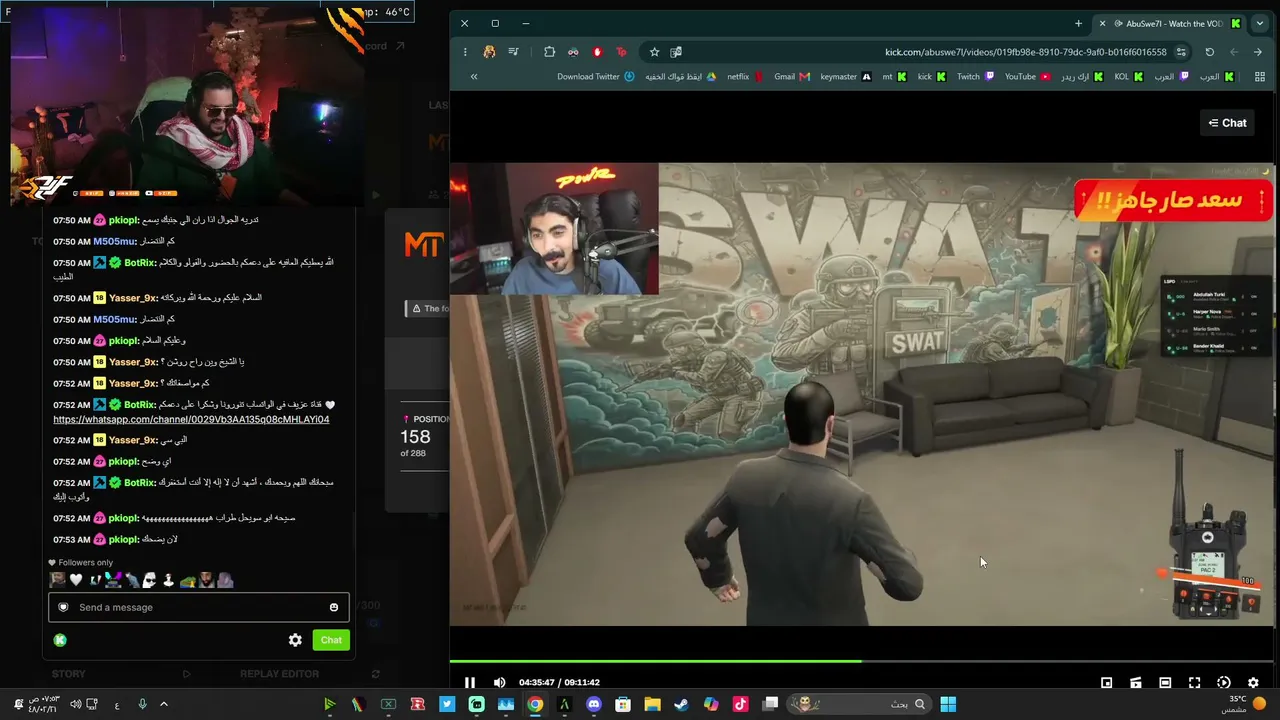
Task: Open the KOL bookmark
Action: click(x=1128, y=77)
